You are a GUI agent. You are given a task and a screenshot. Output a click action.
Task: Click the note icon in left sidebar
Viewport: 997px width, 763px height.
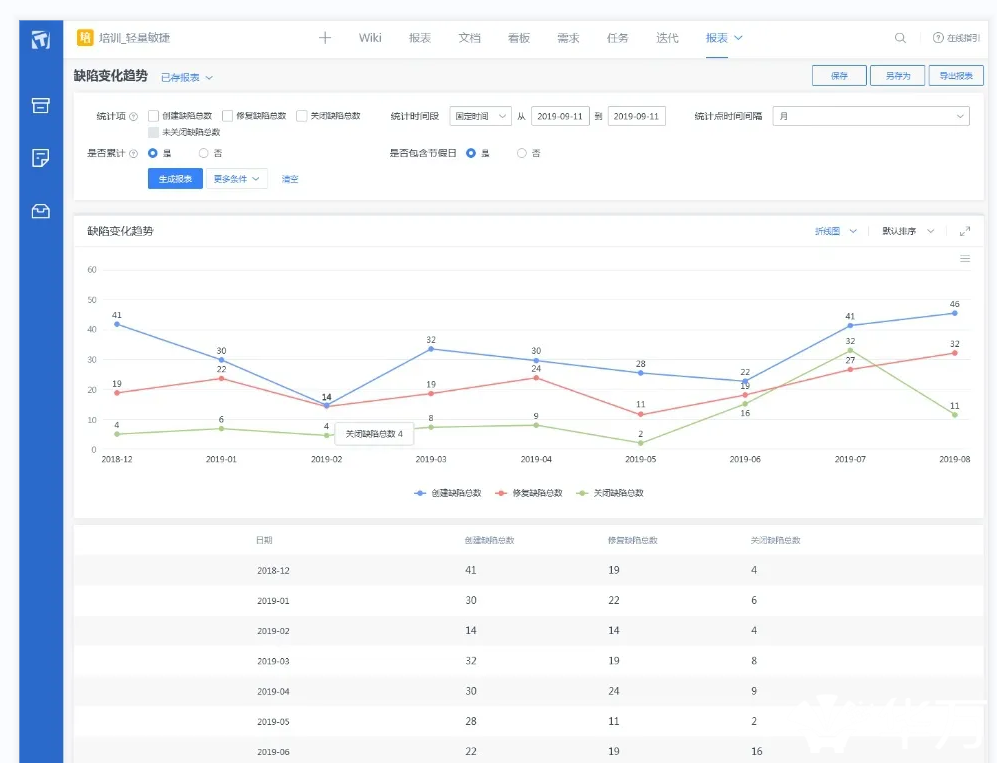(41, 158)
